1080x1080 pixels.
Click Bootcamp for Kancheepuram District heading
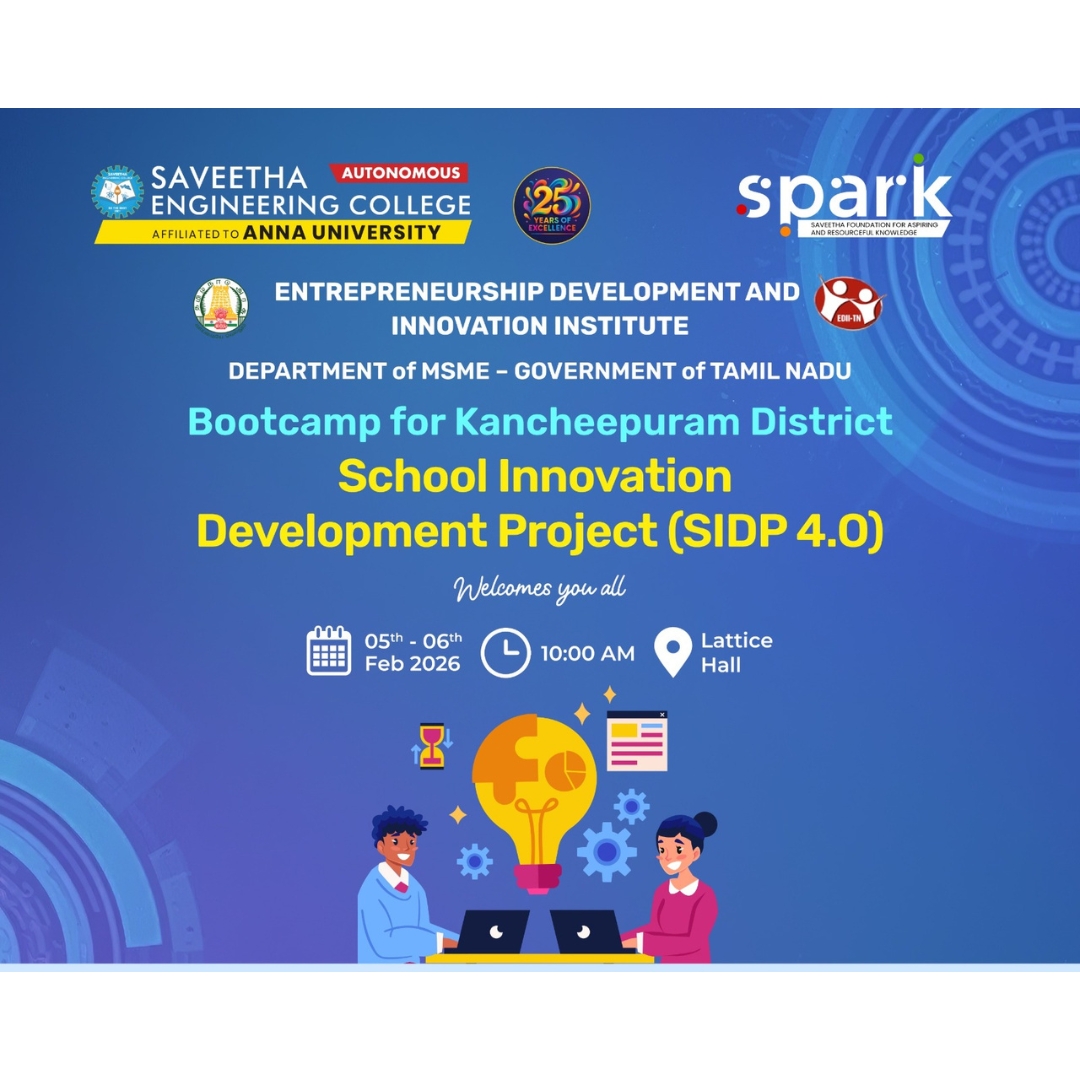coord(540,420)
